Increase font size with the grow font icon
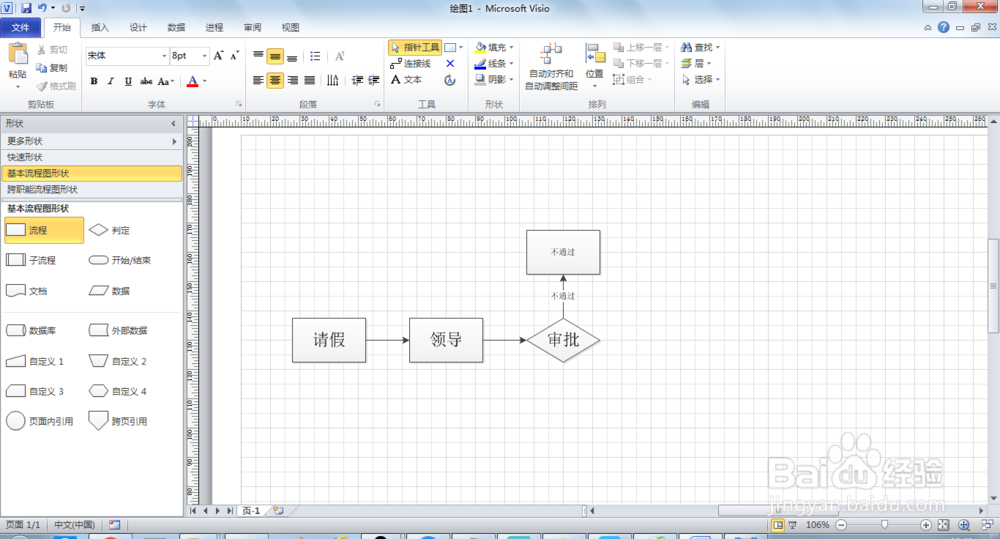This screenshot has width=1000, height=539. 219,56
